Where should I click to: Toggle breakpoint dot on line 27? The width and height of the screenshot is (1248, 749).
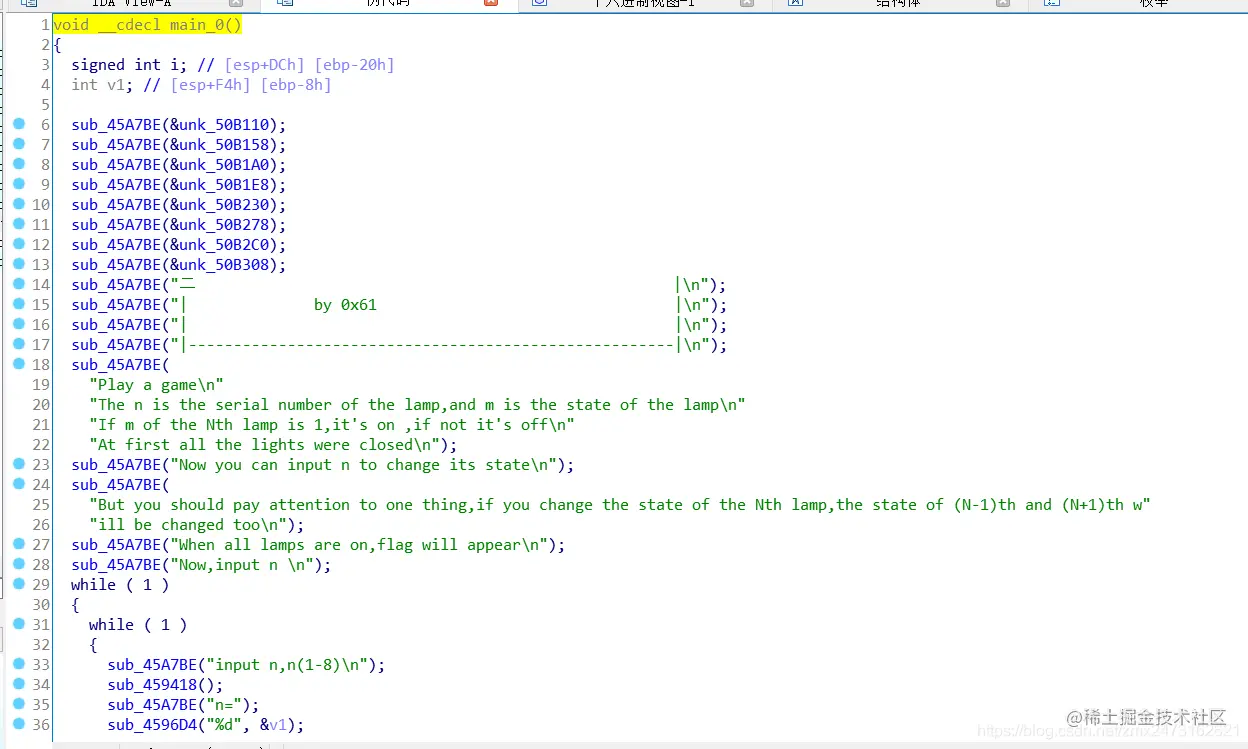pos(18,544)
